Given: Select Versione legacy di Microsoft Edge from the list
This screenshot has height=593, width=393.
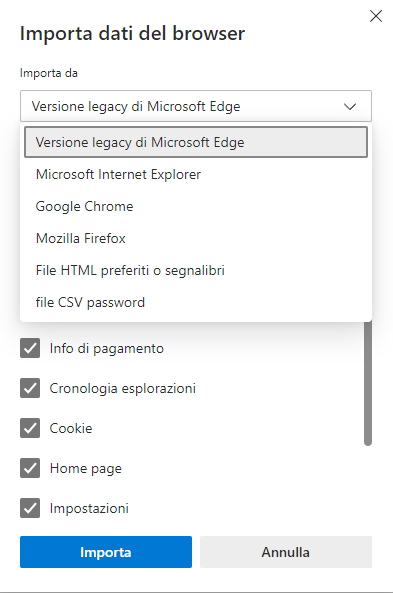Looking at the screenshot, I should [x=196, y=142].
